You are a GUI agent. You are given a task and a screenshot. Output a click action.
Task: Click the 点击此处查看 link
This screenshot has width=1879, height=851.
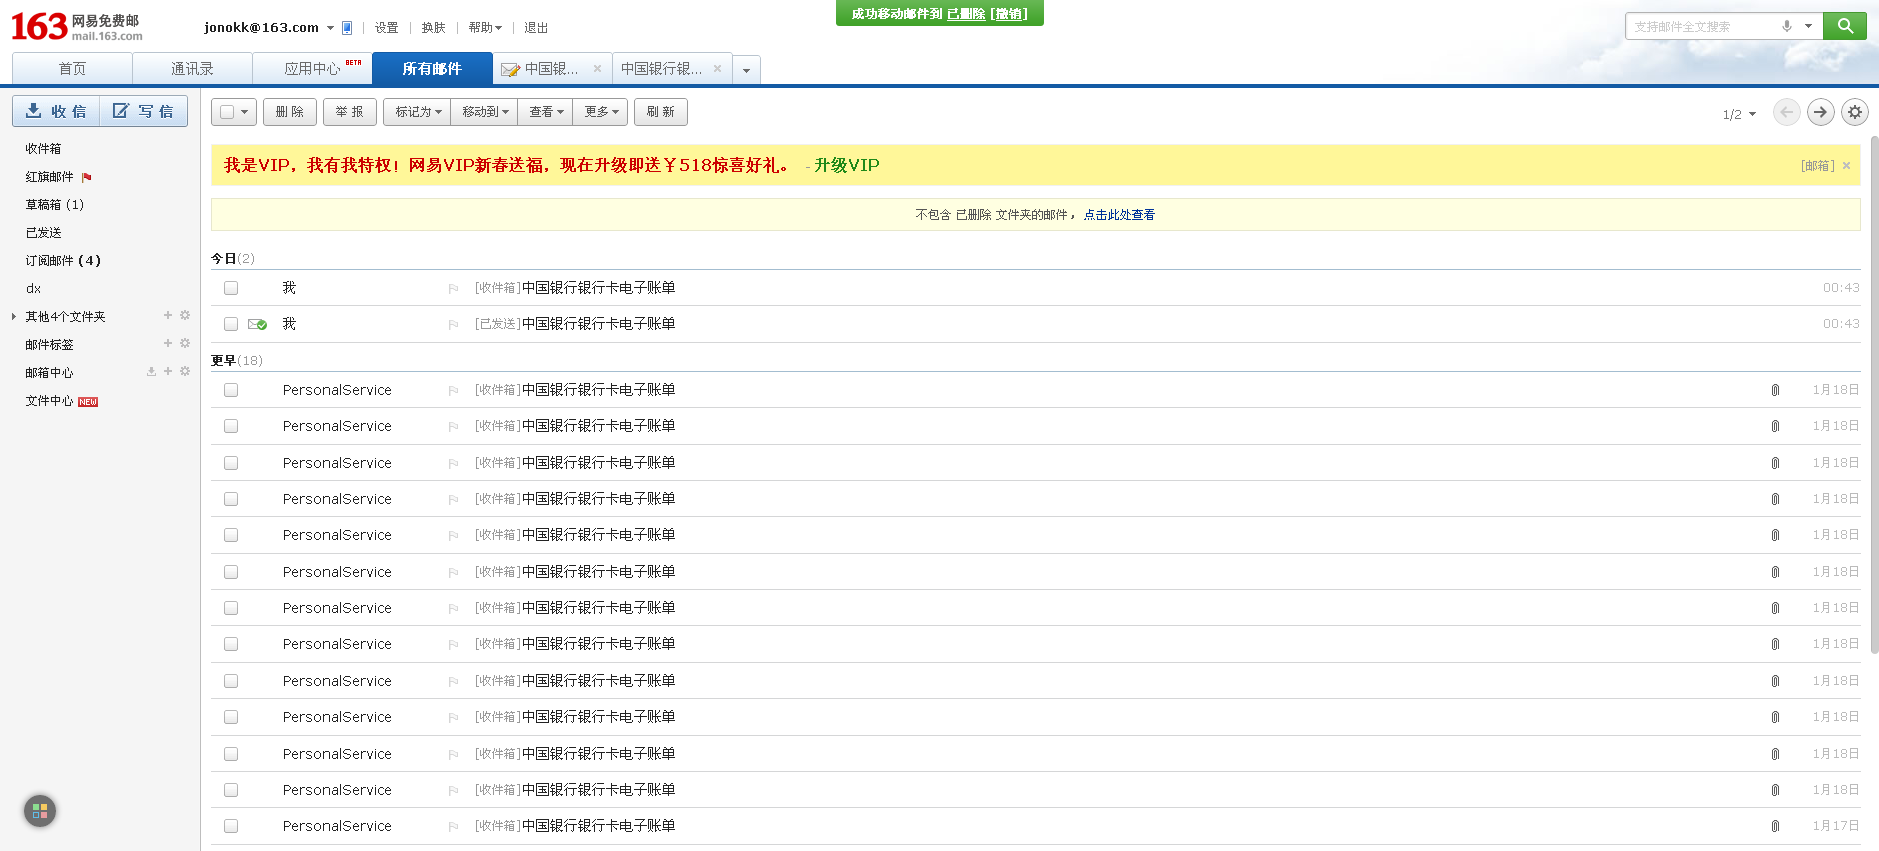pos(1119,215)
